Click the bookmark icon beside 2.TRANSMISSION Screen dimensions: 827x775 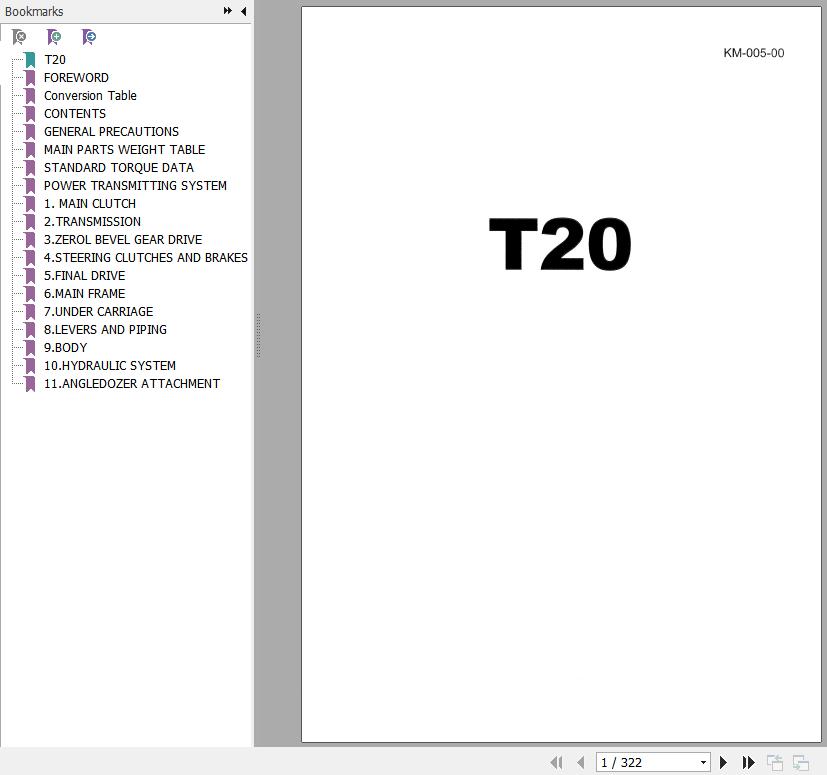[x=30, y=221]
